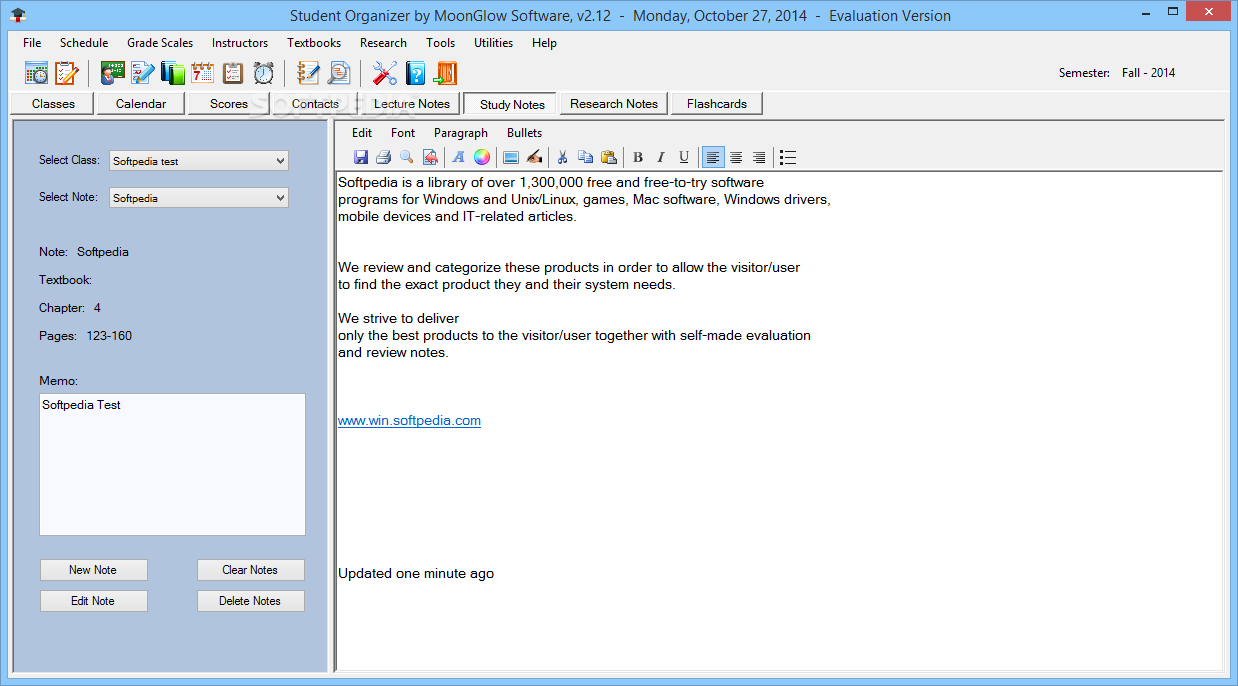This screenshot has height=686, width=1238.
Task: Click the New Note button
Action: 93,570
